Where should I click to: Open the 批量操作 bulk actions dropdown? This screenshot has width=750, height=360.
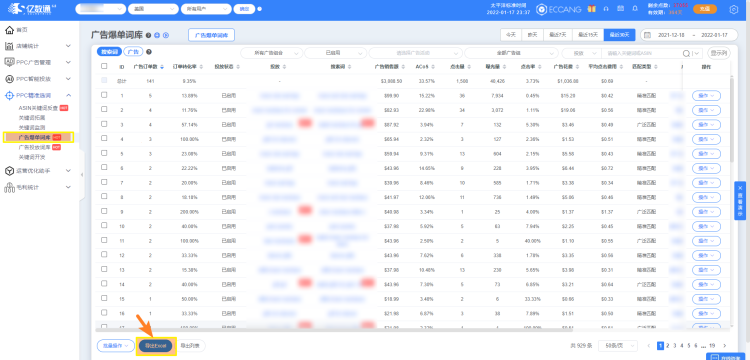116,345
